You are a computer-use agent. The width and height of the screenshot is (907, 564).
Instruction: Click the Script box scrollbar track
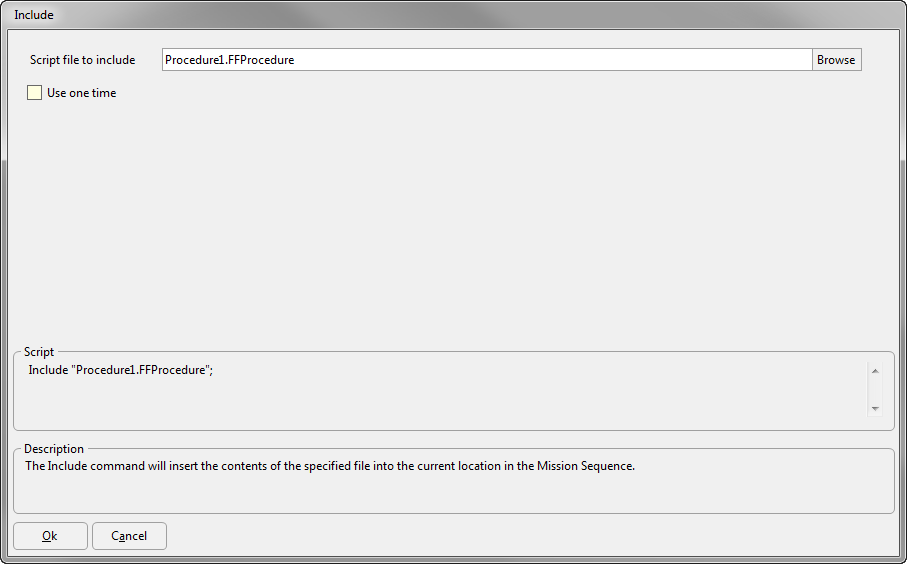(x=875, y=389)
